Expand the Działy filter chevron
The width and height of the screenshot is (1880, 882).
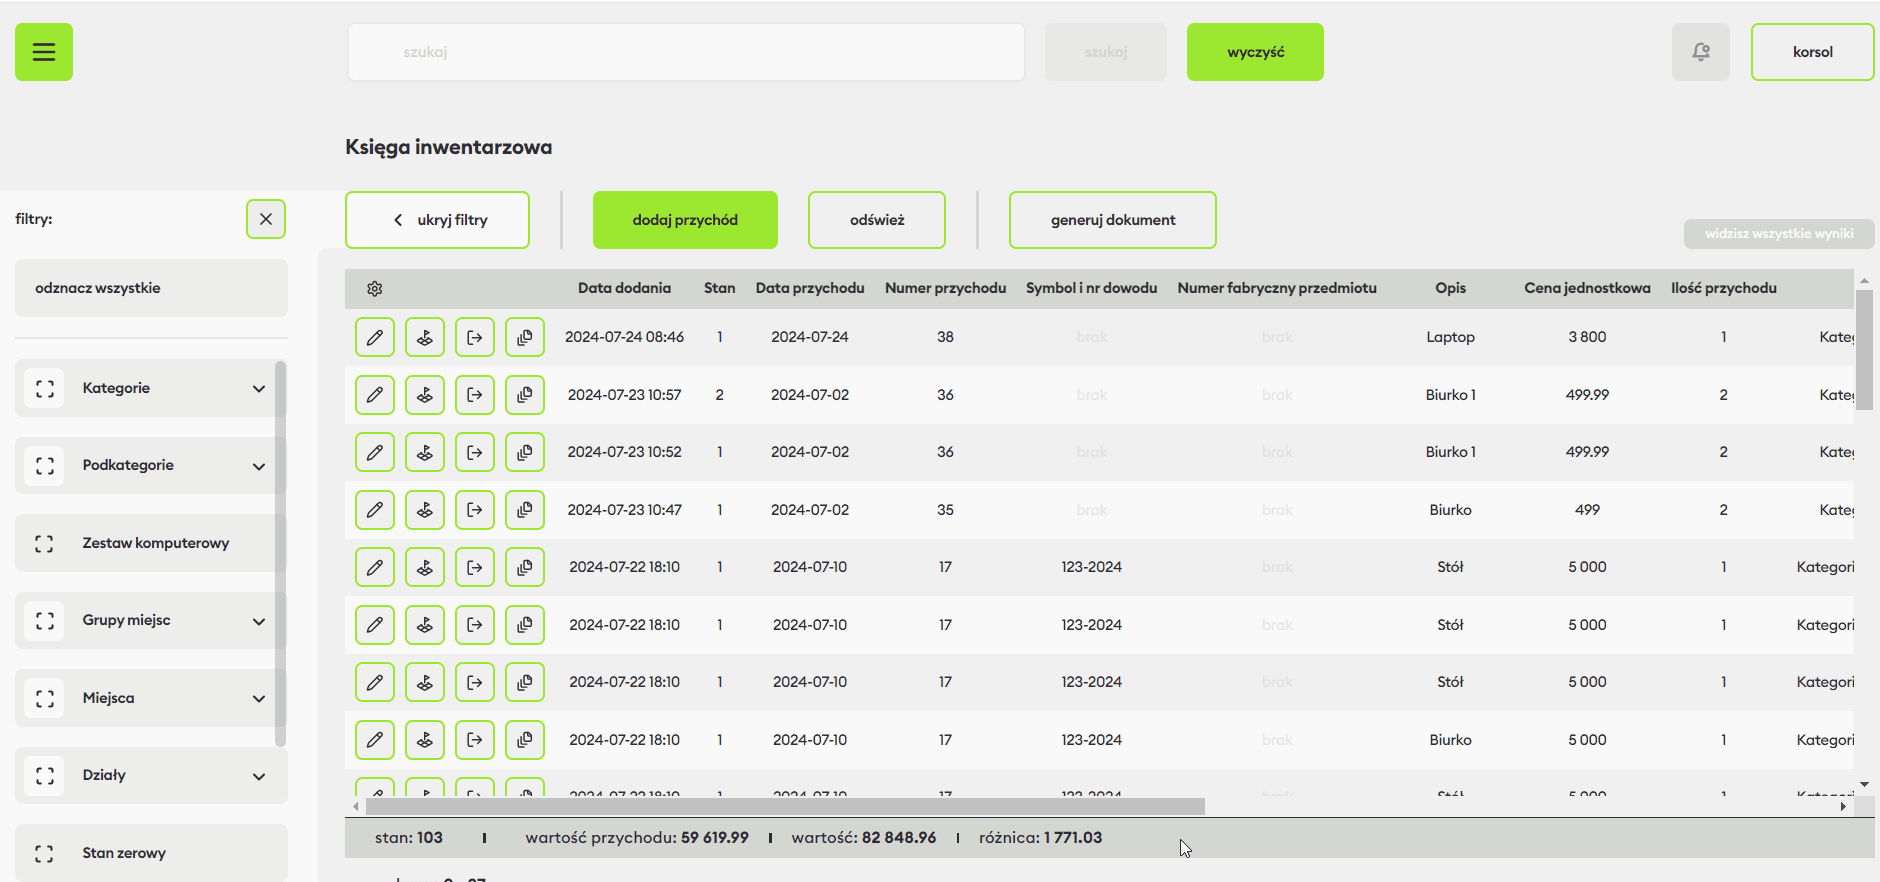(259, 776)
